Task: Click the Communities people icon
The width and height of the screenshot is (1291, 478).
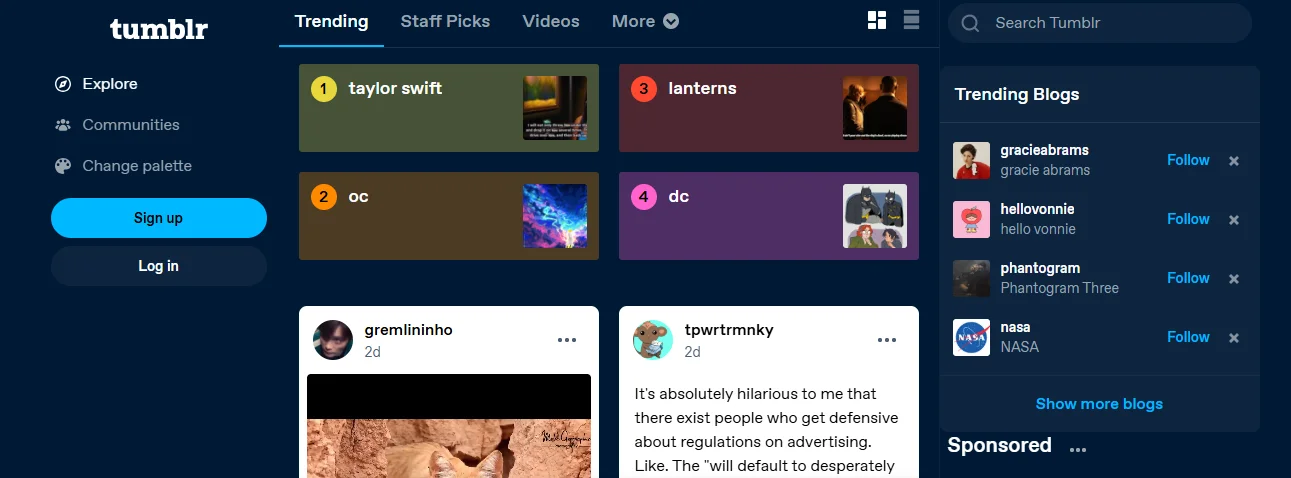Action: (63, 125)
